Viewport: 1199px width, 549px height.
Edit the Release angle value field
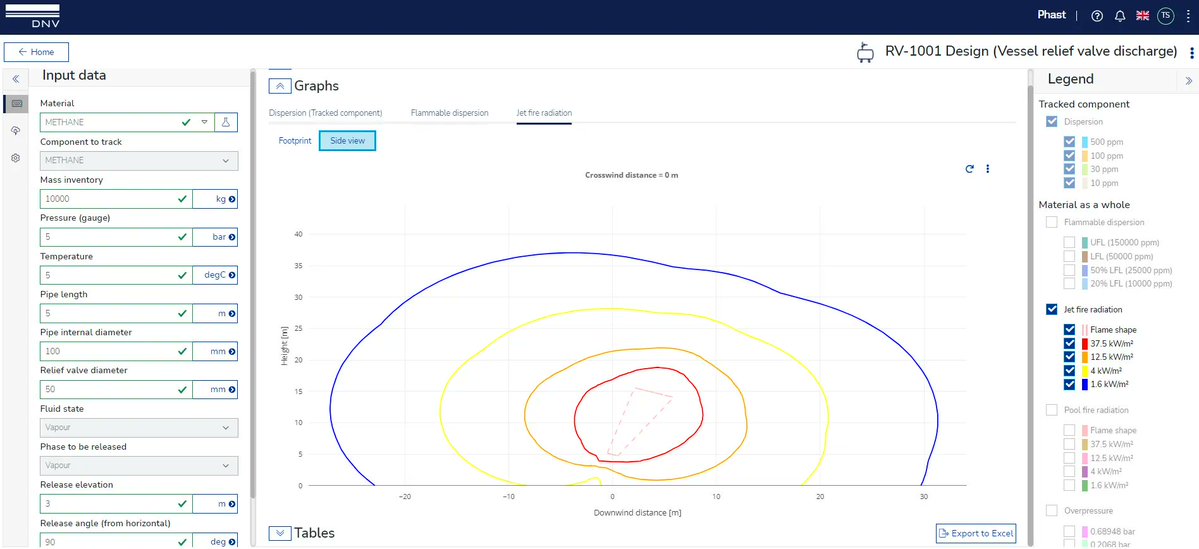click(116, 541)
